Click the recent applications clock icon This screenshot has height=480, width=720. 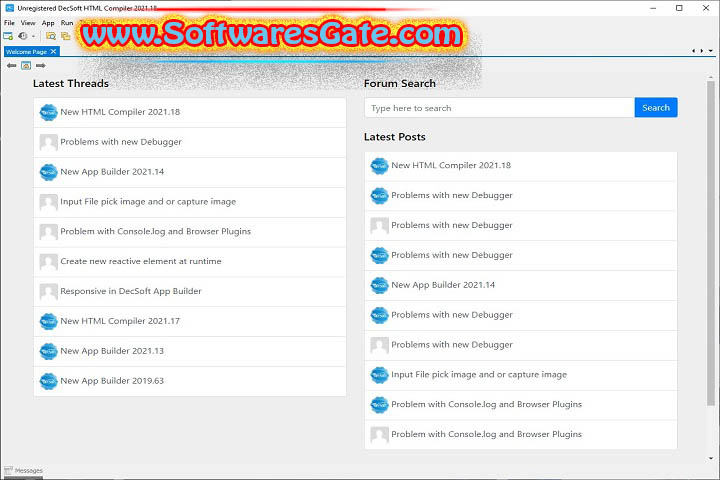22,36
